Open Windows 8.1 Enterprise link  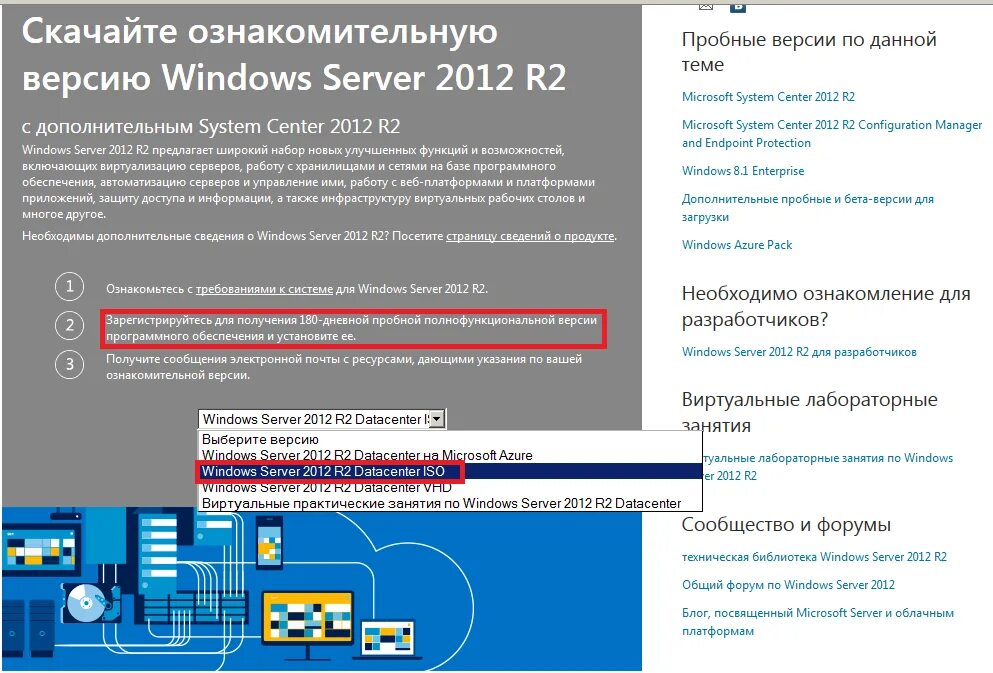743,171
